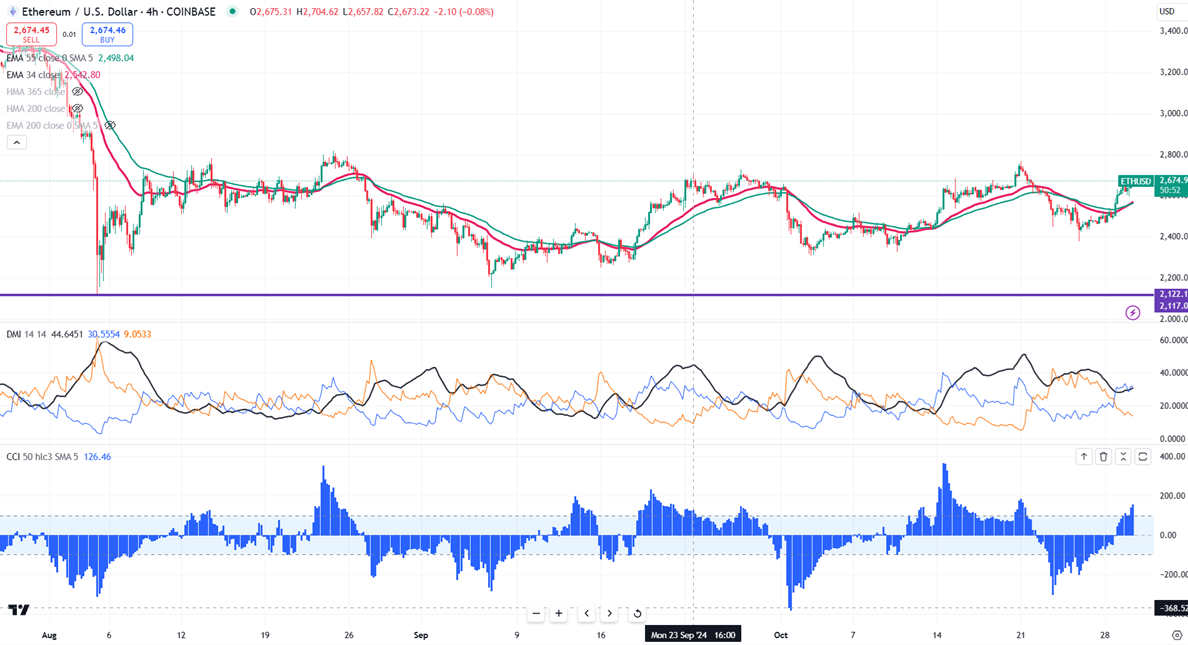Screen dimensions: 1188x645
Task: Maximize the CCI pane
Action: 1143,456
